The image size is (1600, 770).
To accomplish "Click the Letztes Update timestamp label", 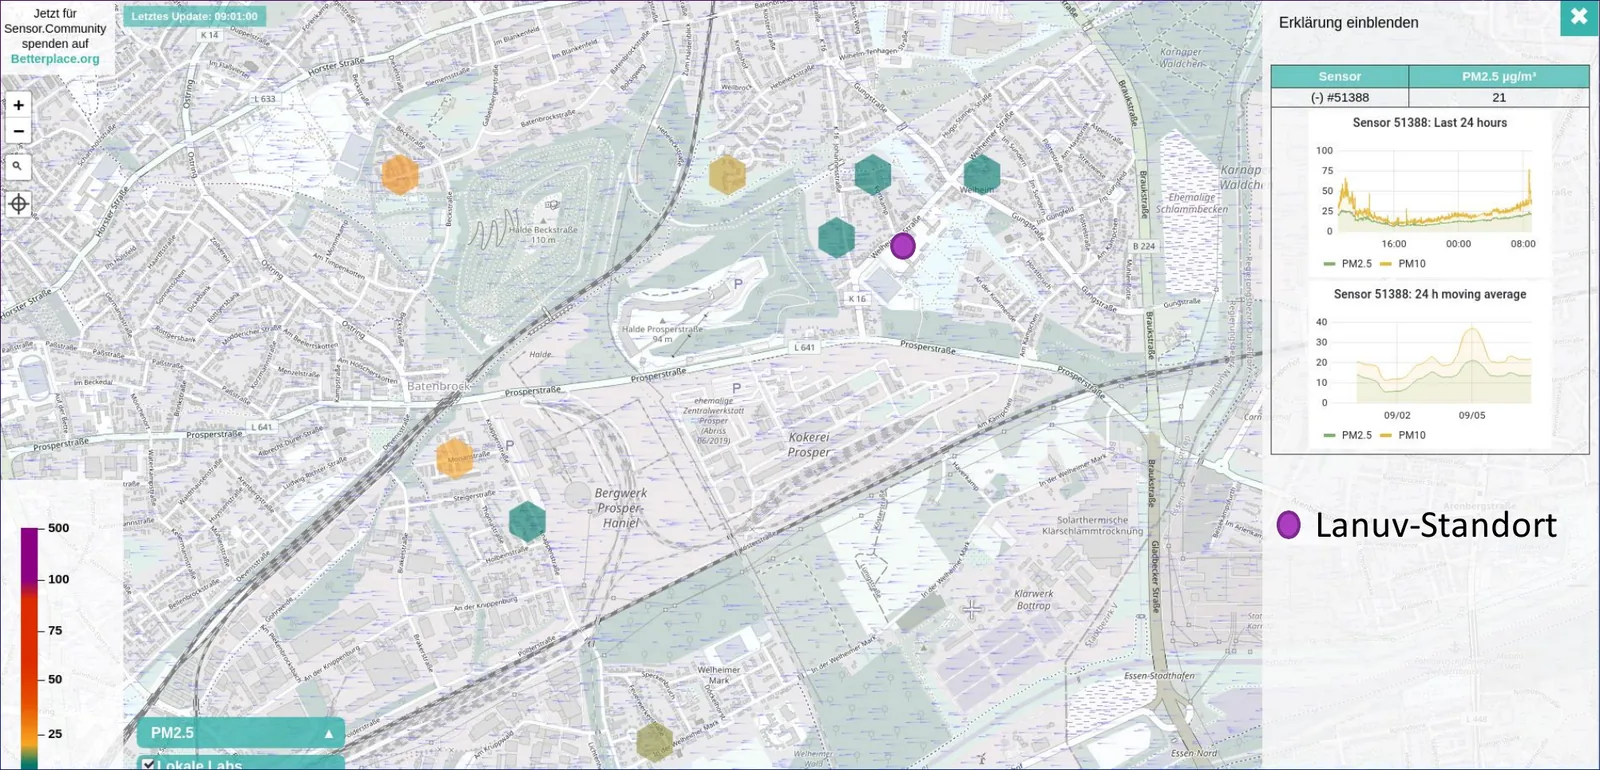I will point(194,16).
